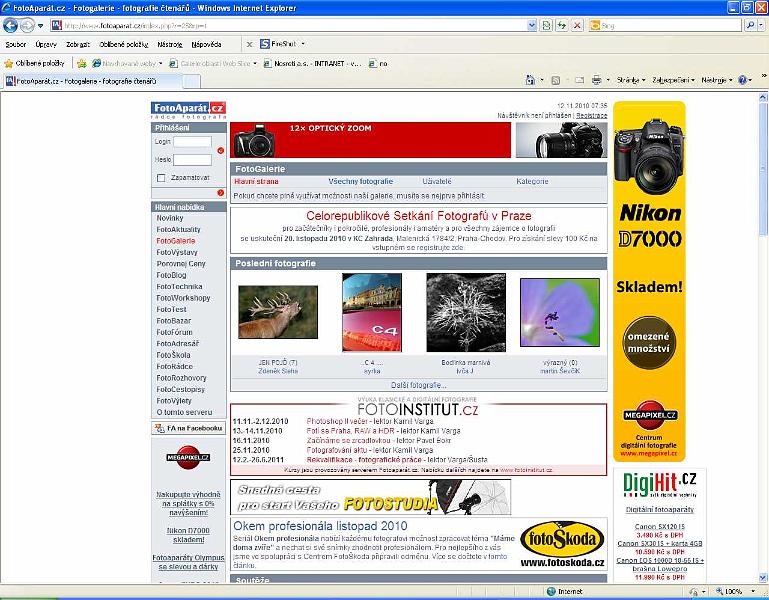
Task: Tick the Zapamatovat checkbox
Action: click(161, 178)
